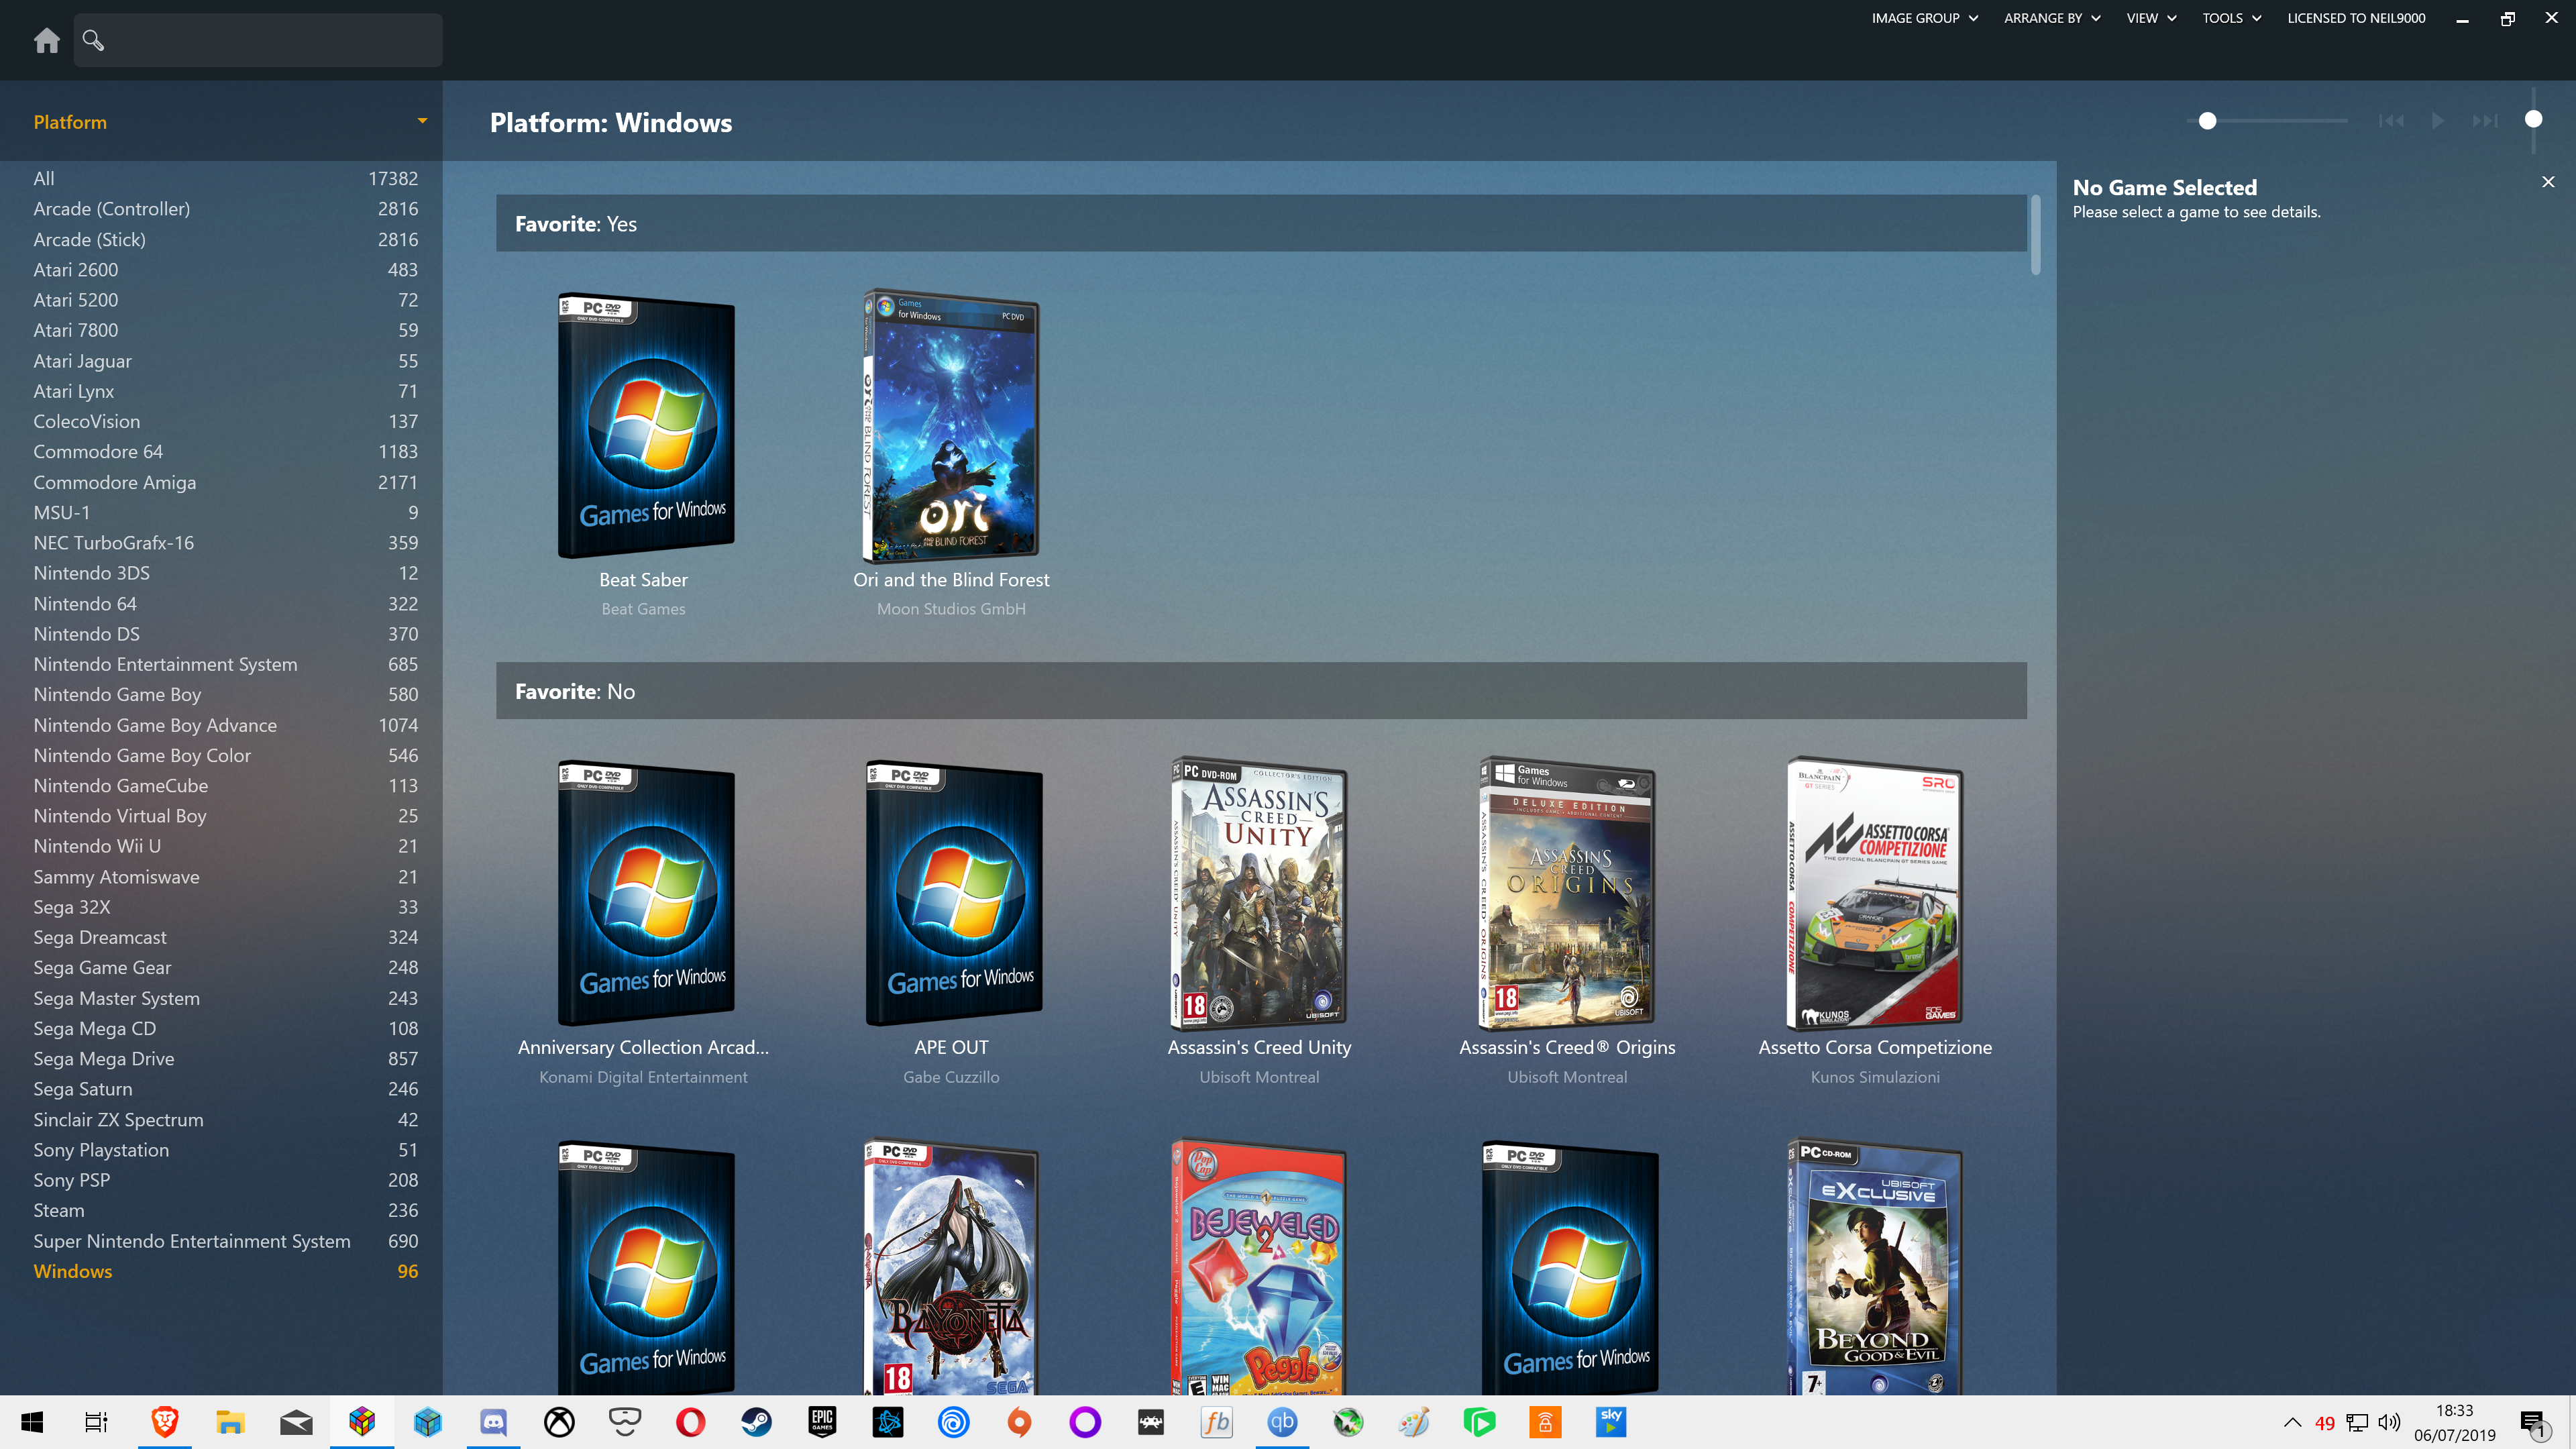Skip to next music track
This screenshot has height=1449, width=2576.
[2485, 121]
